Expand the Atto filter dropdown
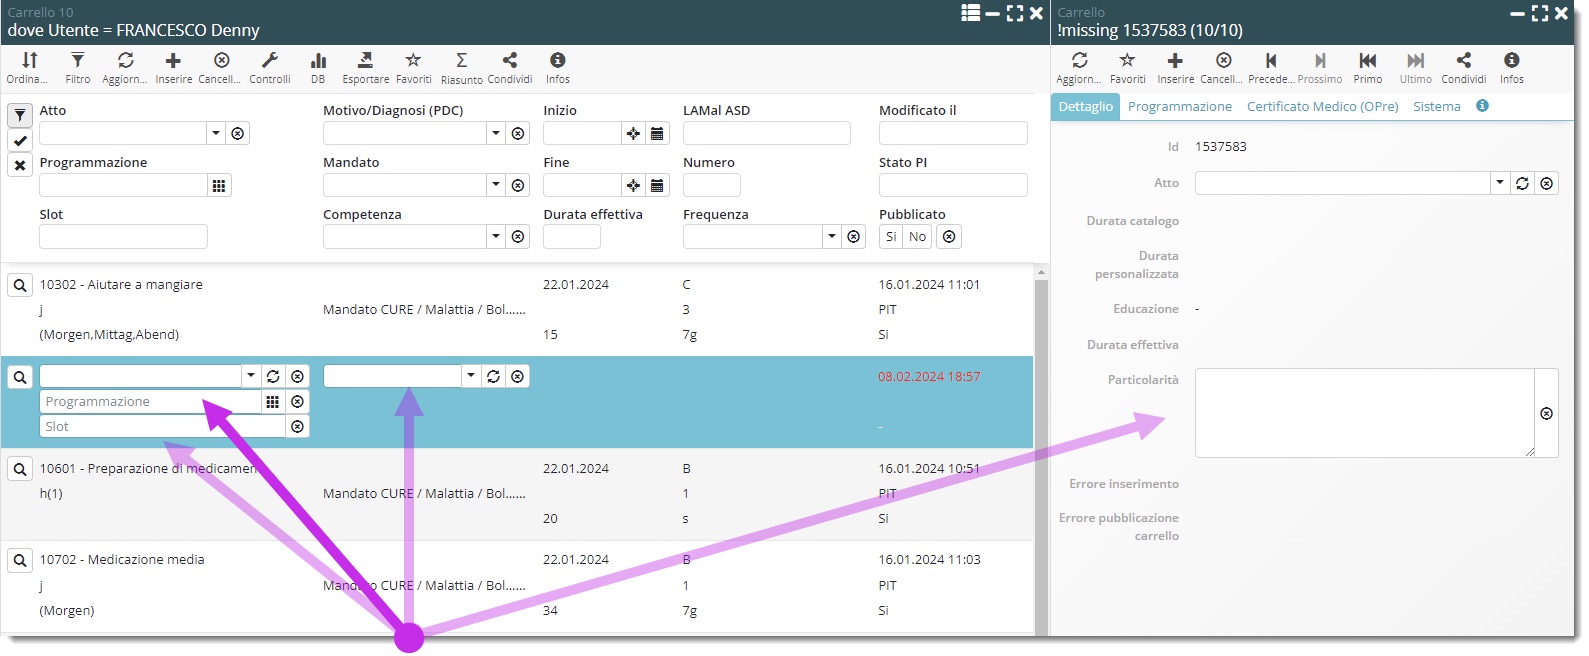1589x656 pixels. click(x=216, y=133)
